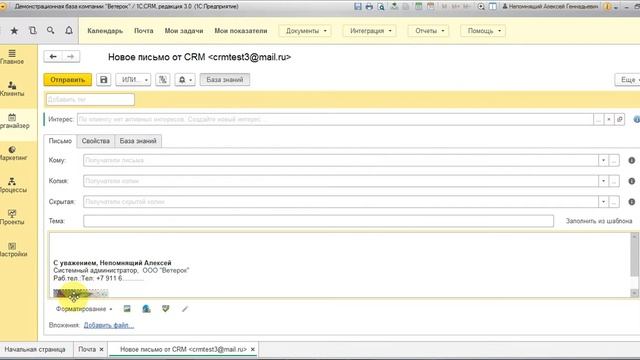
Task: Click the Копия recipients field
Action: [341, 181]
